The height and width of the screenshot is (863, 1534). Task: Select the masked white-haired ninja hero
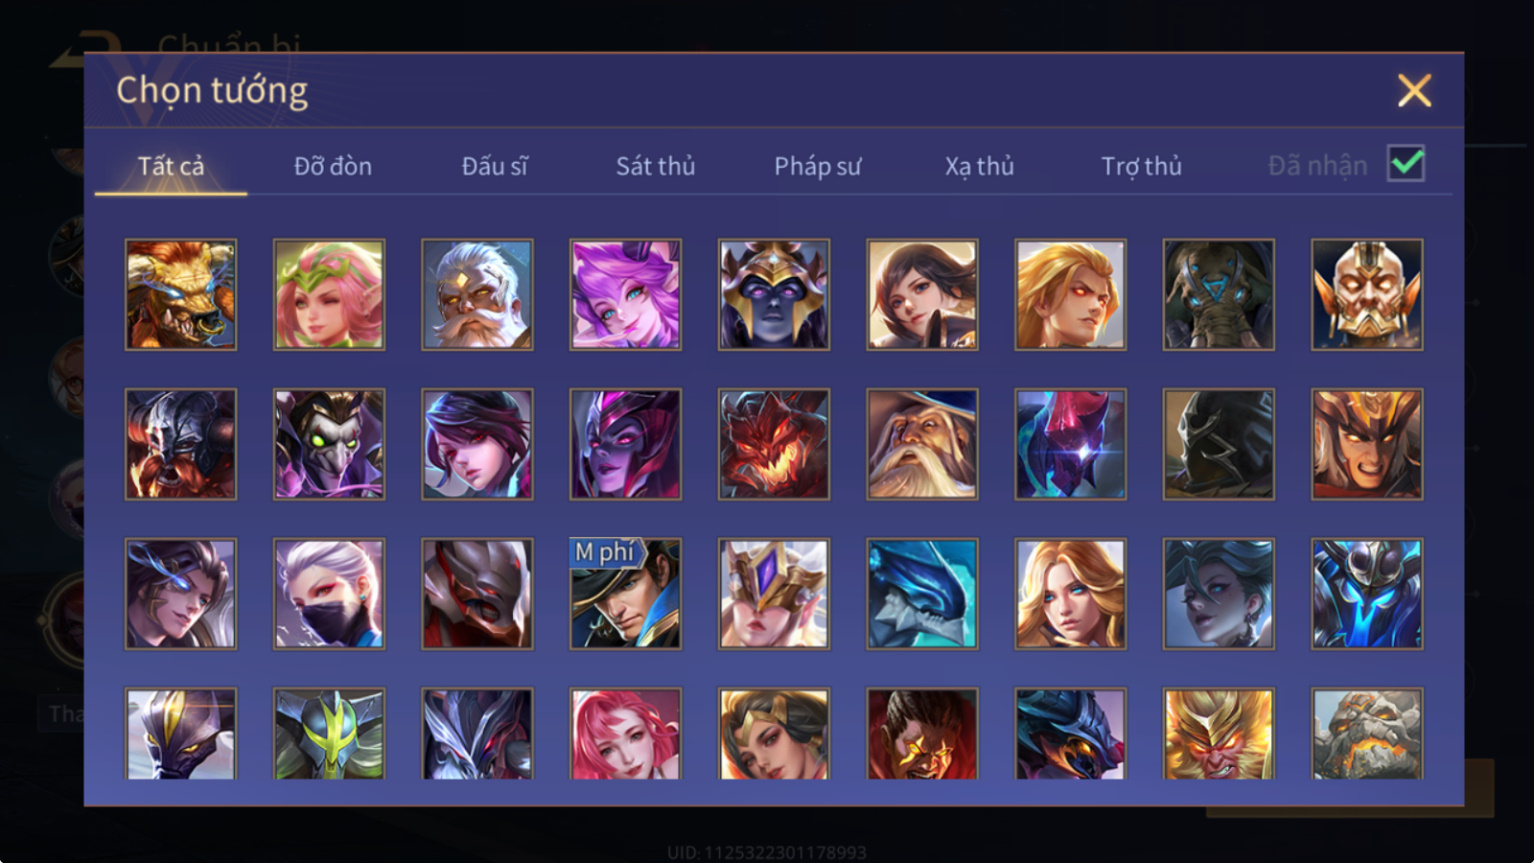pyautogui.click(x=329, y=594)
